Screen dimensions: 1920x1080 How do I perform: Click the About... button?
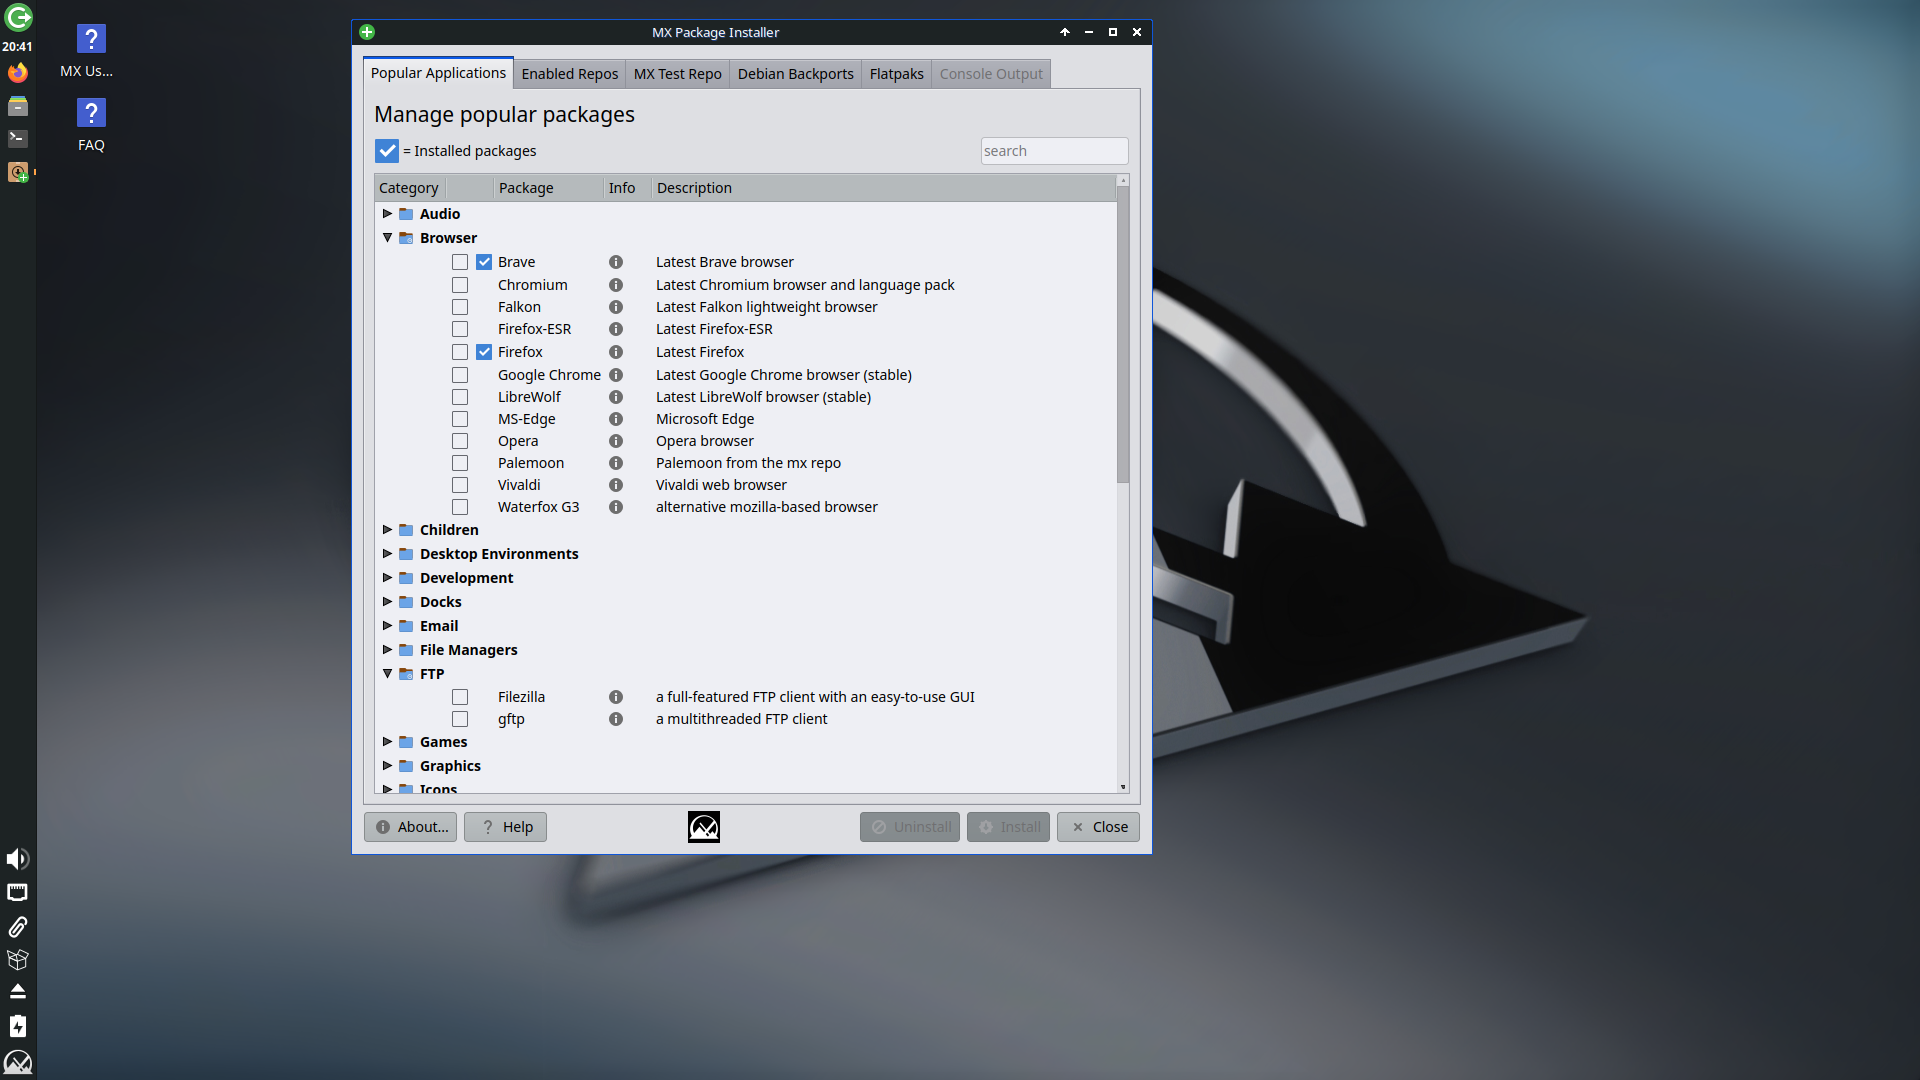tap(411, 827)
